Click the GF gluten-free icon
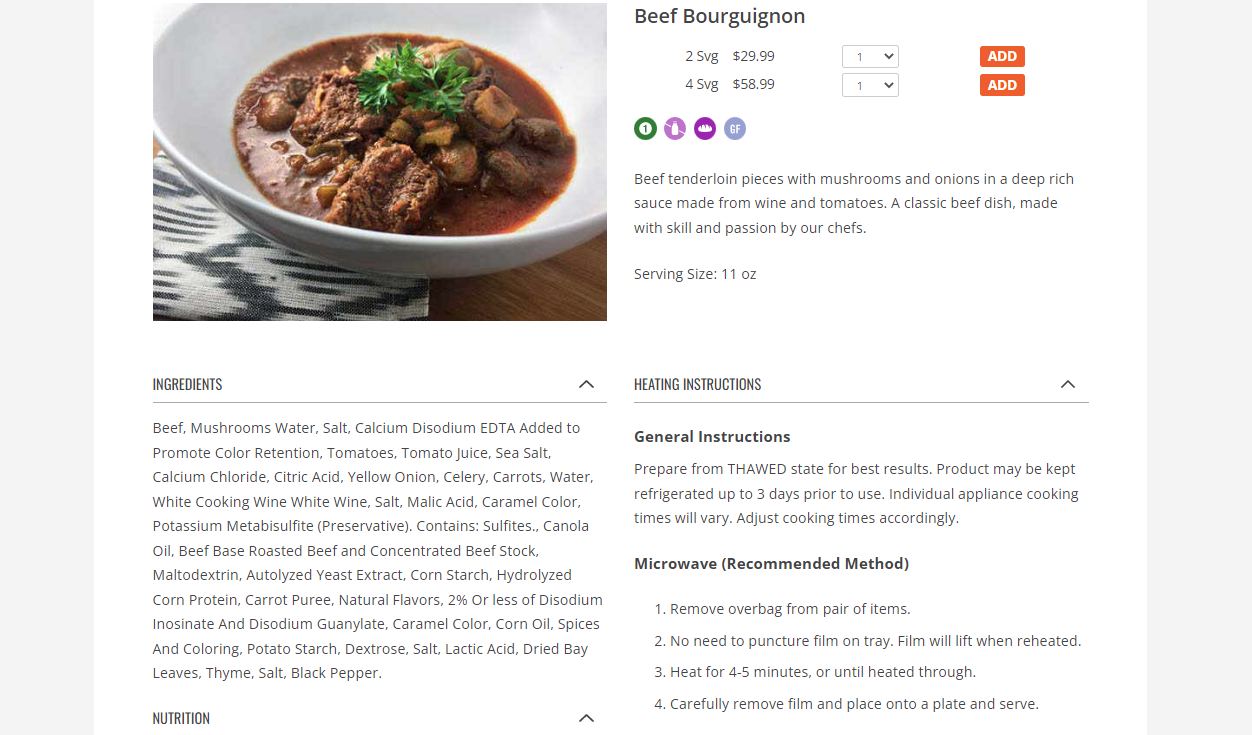The width and height of the screenshot is (1252, 735). click(x=735, y=128)
